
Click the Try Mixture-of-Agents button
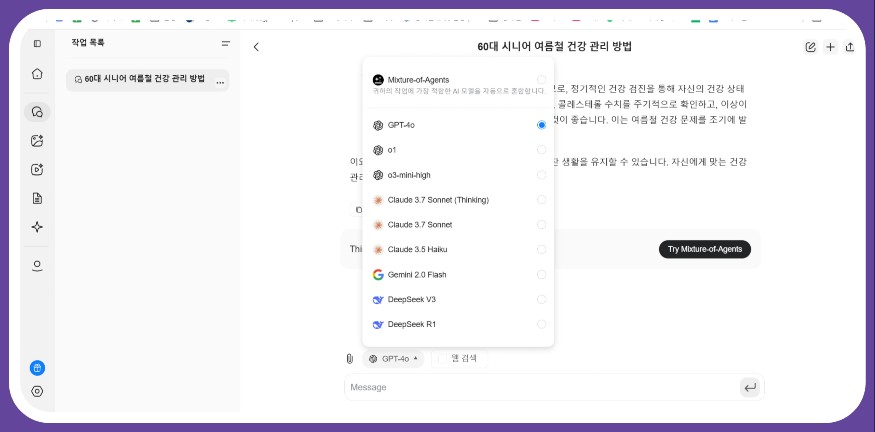[x=705, y=249]
